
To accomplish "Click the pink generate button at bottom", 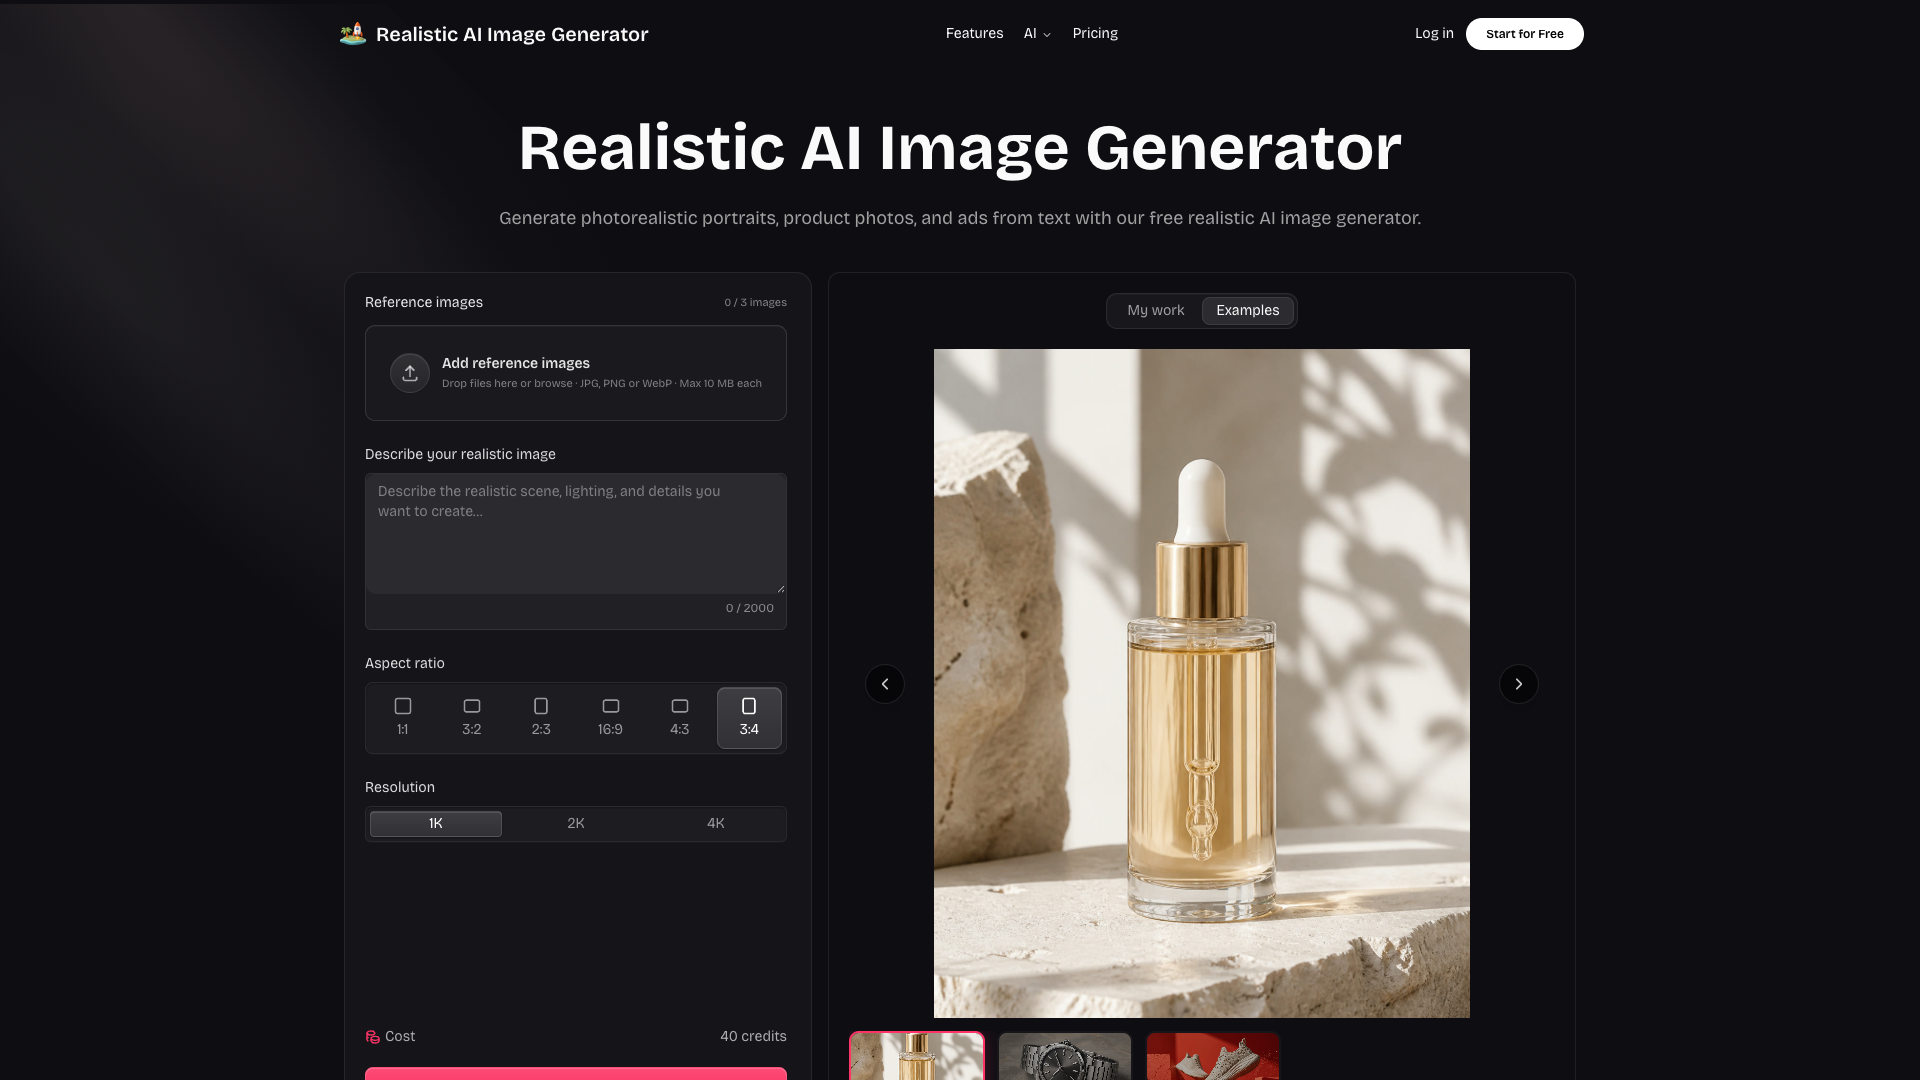I will click(576, 1074).
